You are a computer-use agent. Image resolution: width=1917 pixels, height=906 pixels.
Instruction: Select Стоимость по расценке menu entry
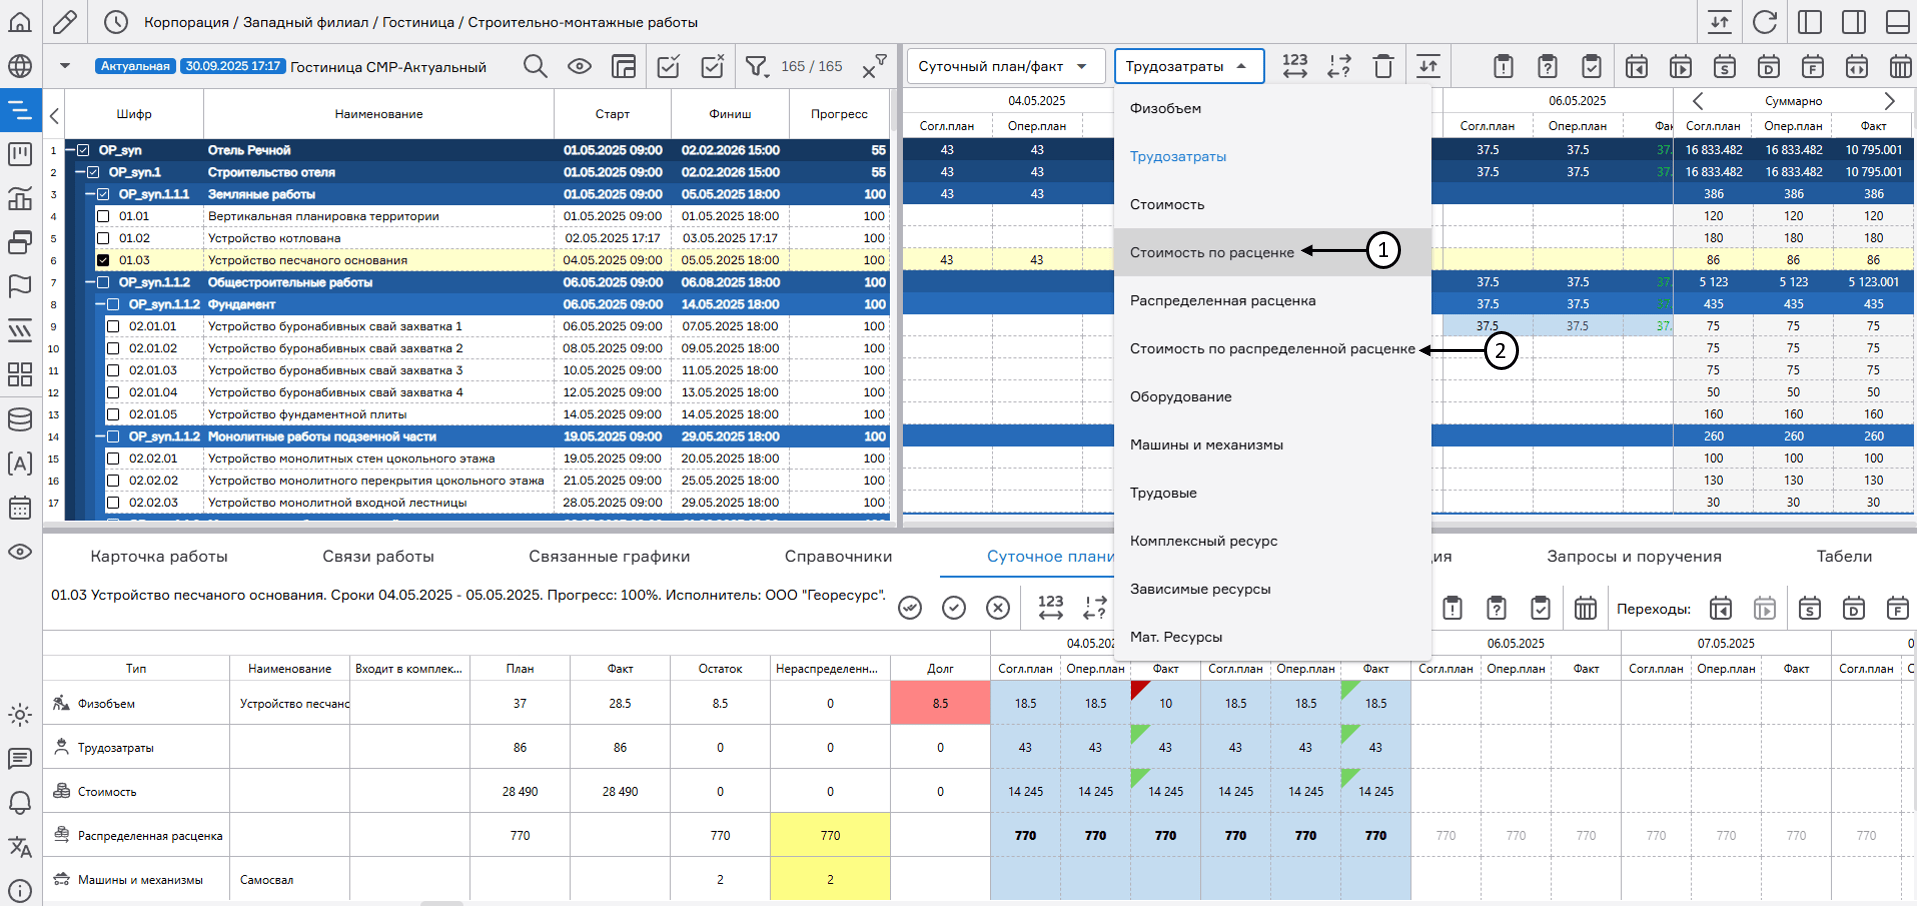click(1210, 252)
